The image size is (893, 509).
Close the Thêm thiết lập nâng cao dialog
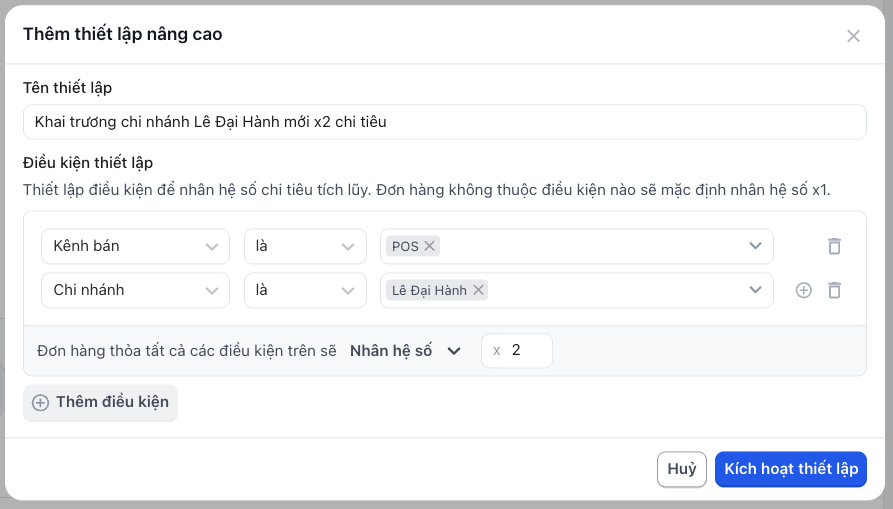(853, 36)
